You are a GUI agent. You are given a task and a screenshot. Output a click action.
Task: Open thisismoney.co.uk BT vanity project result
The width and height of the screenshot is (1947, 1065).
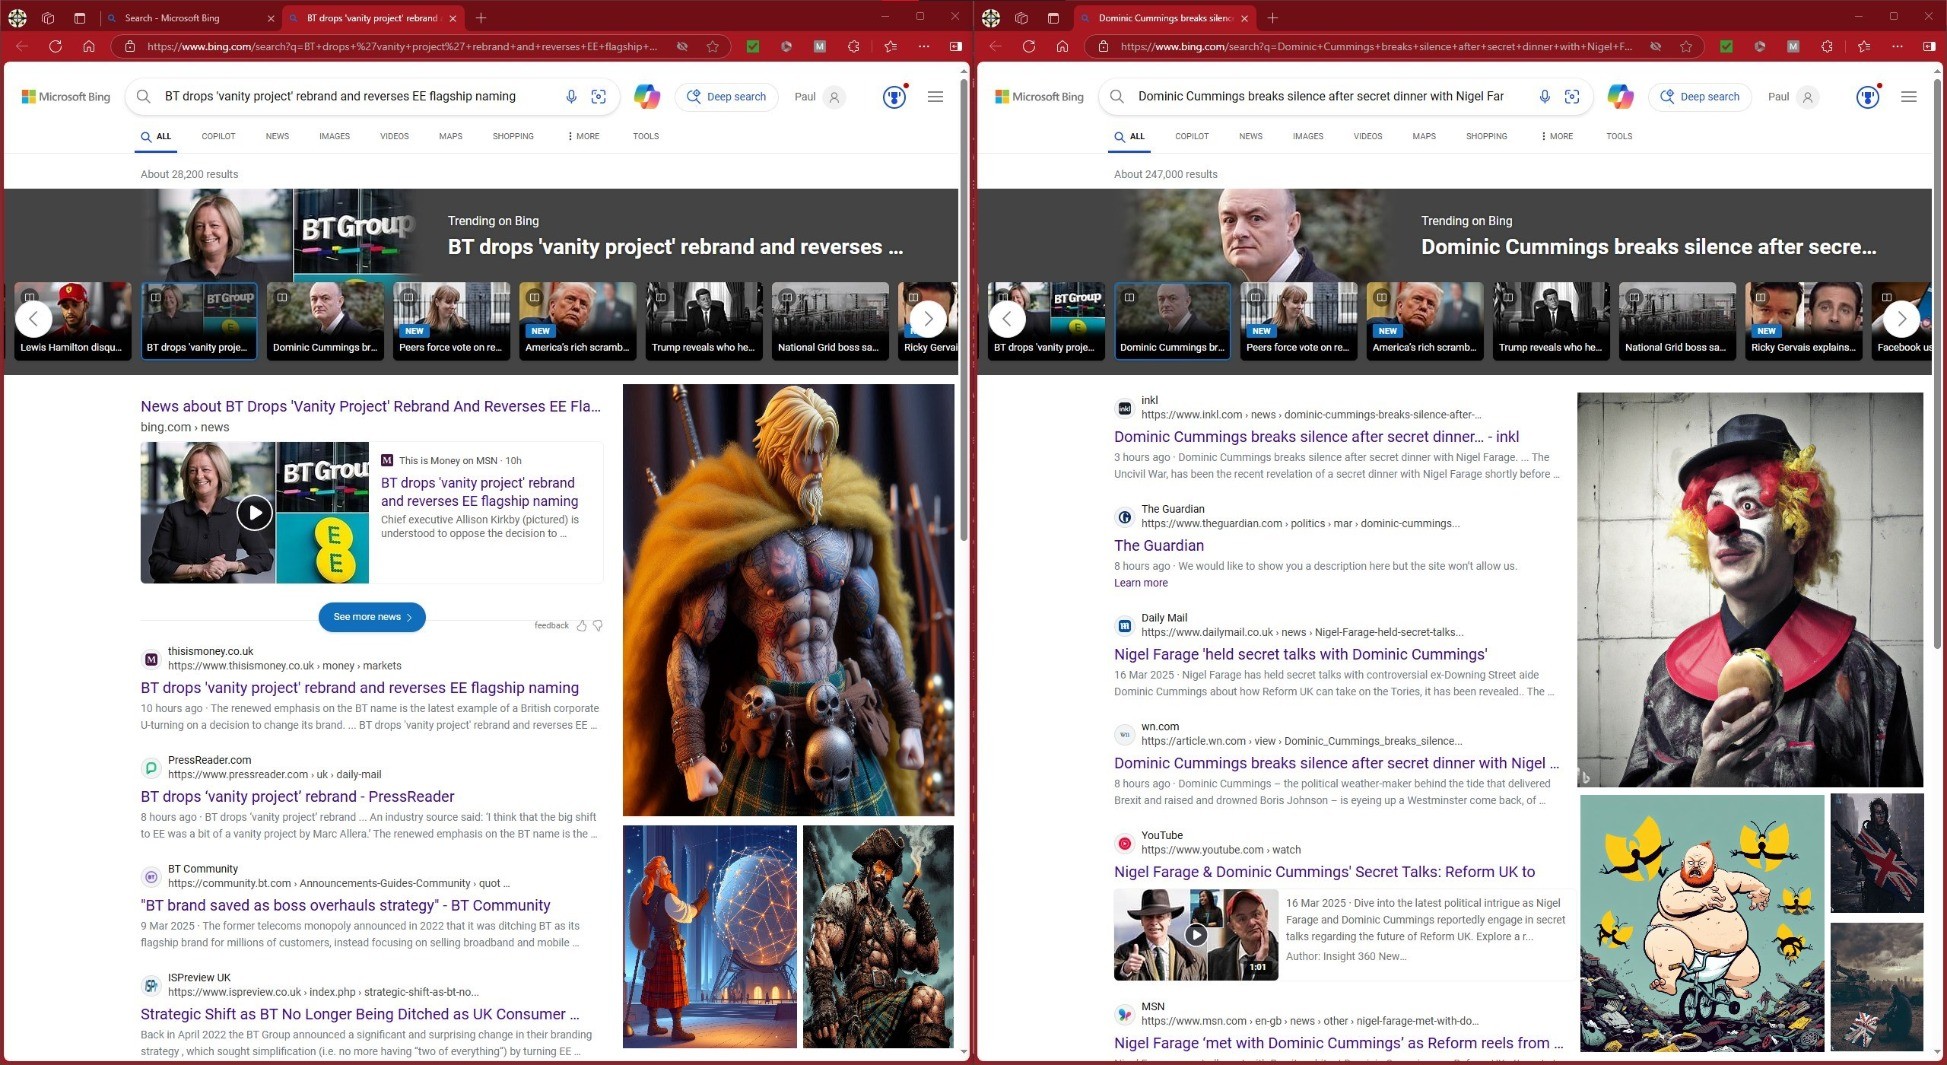(360, 688)
